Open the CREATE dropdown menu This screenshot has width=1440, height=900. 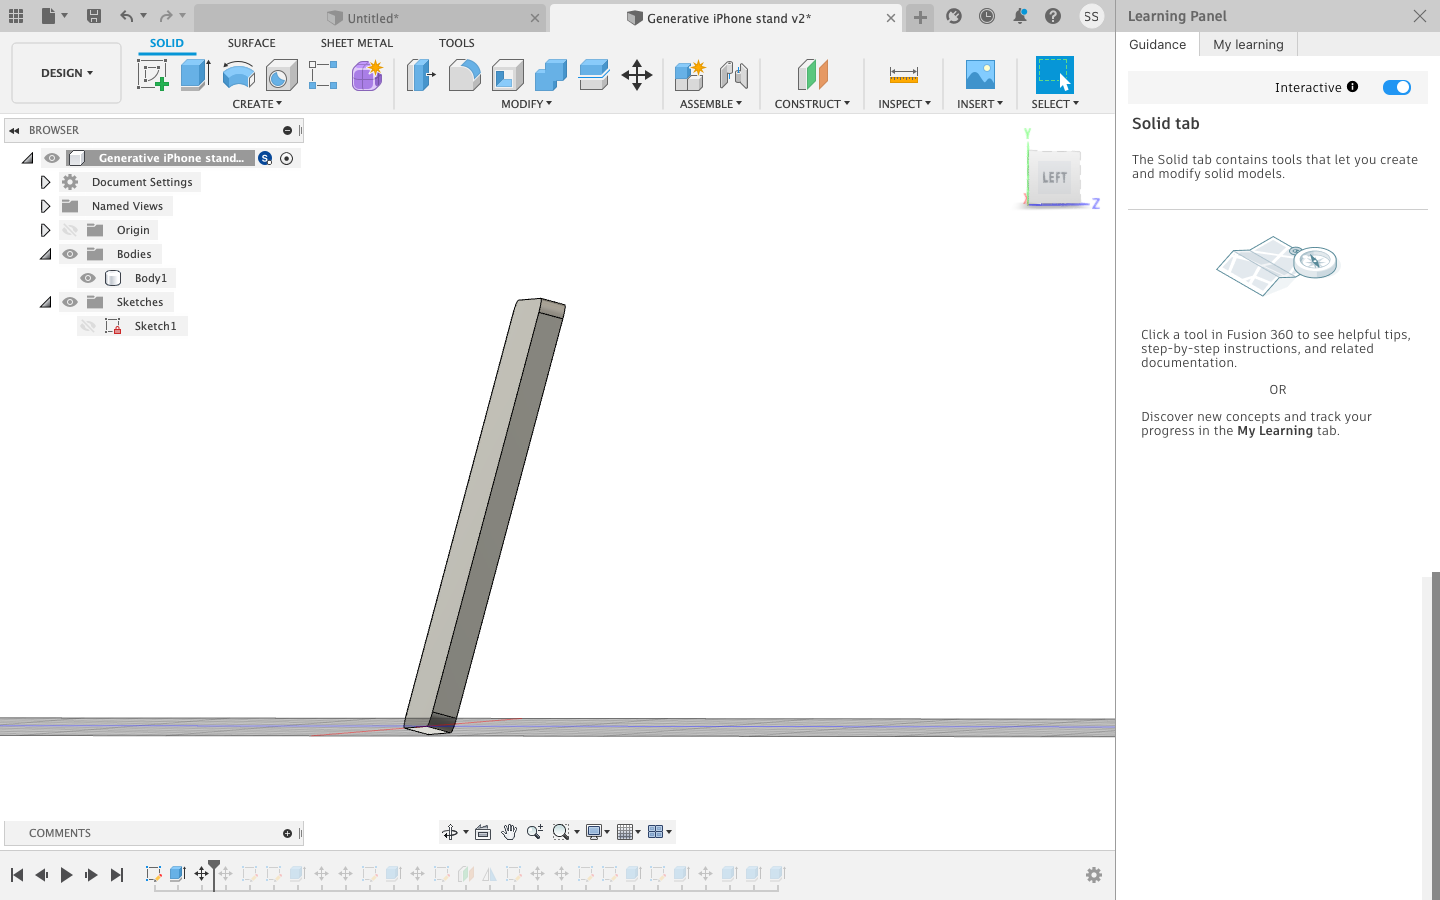point(257,104)
